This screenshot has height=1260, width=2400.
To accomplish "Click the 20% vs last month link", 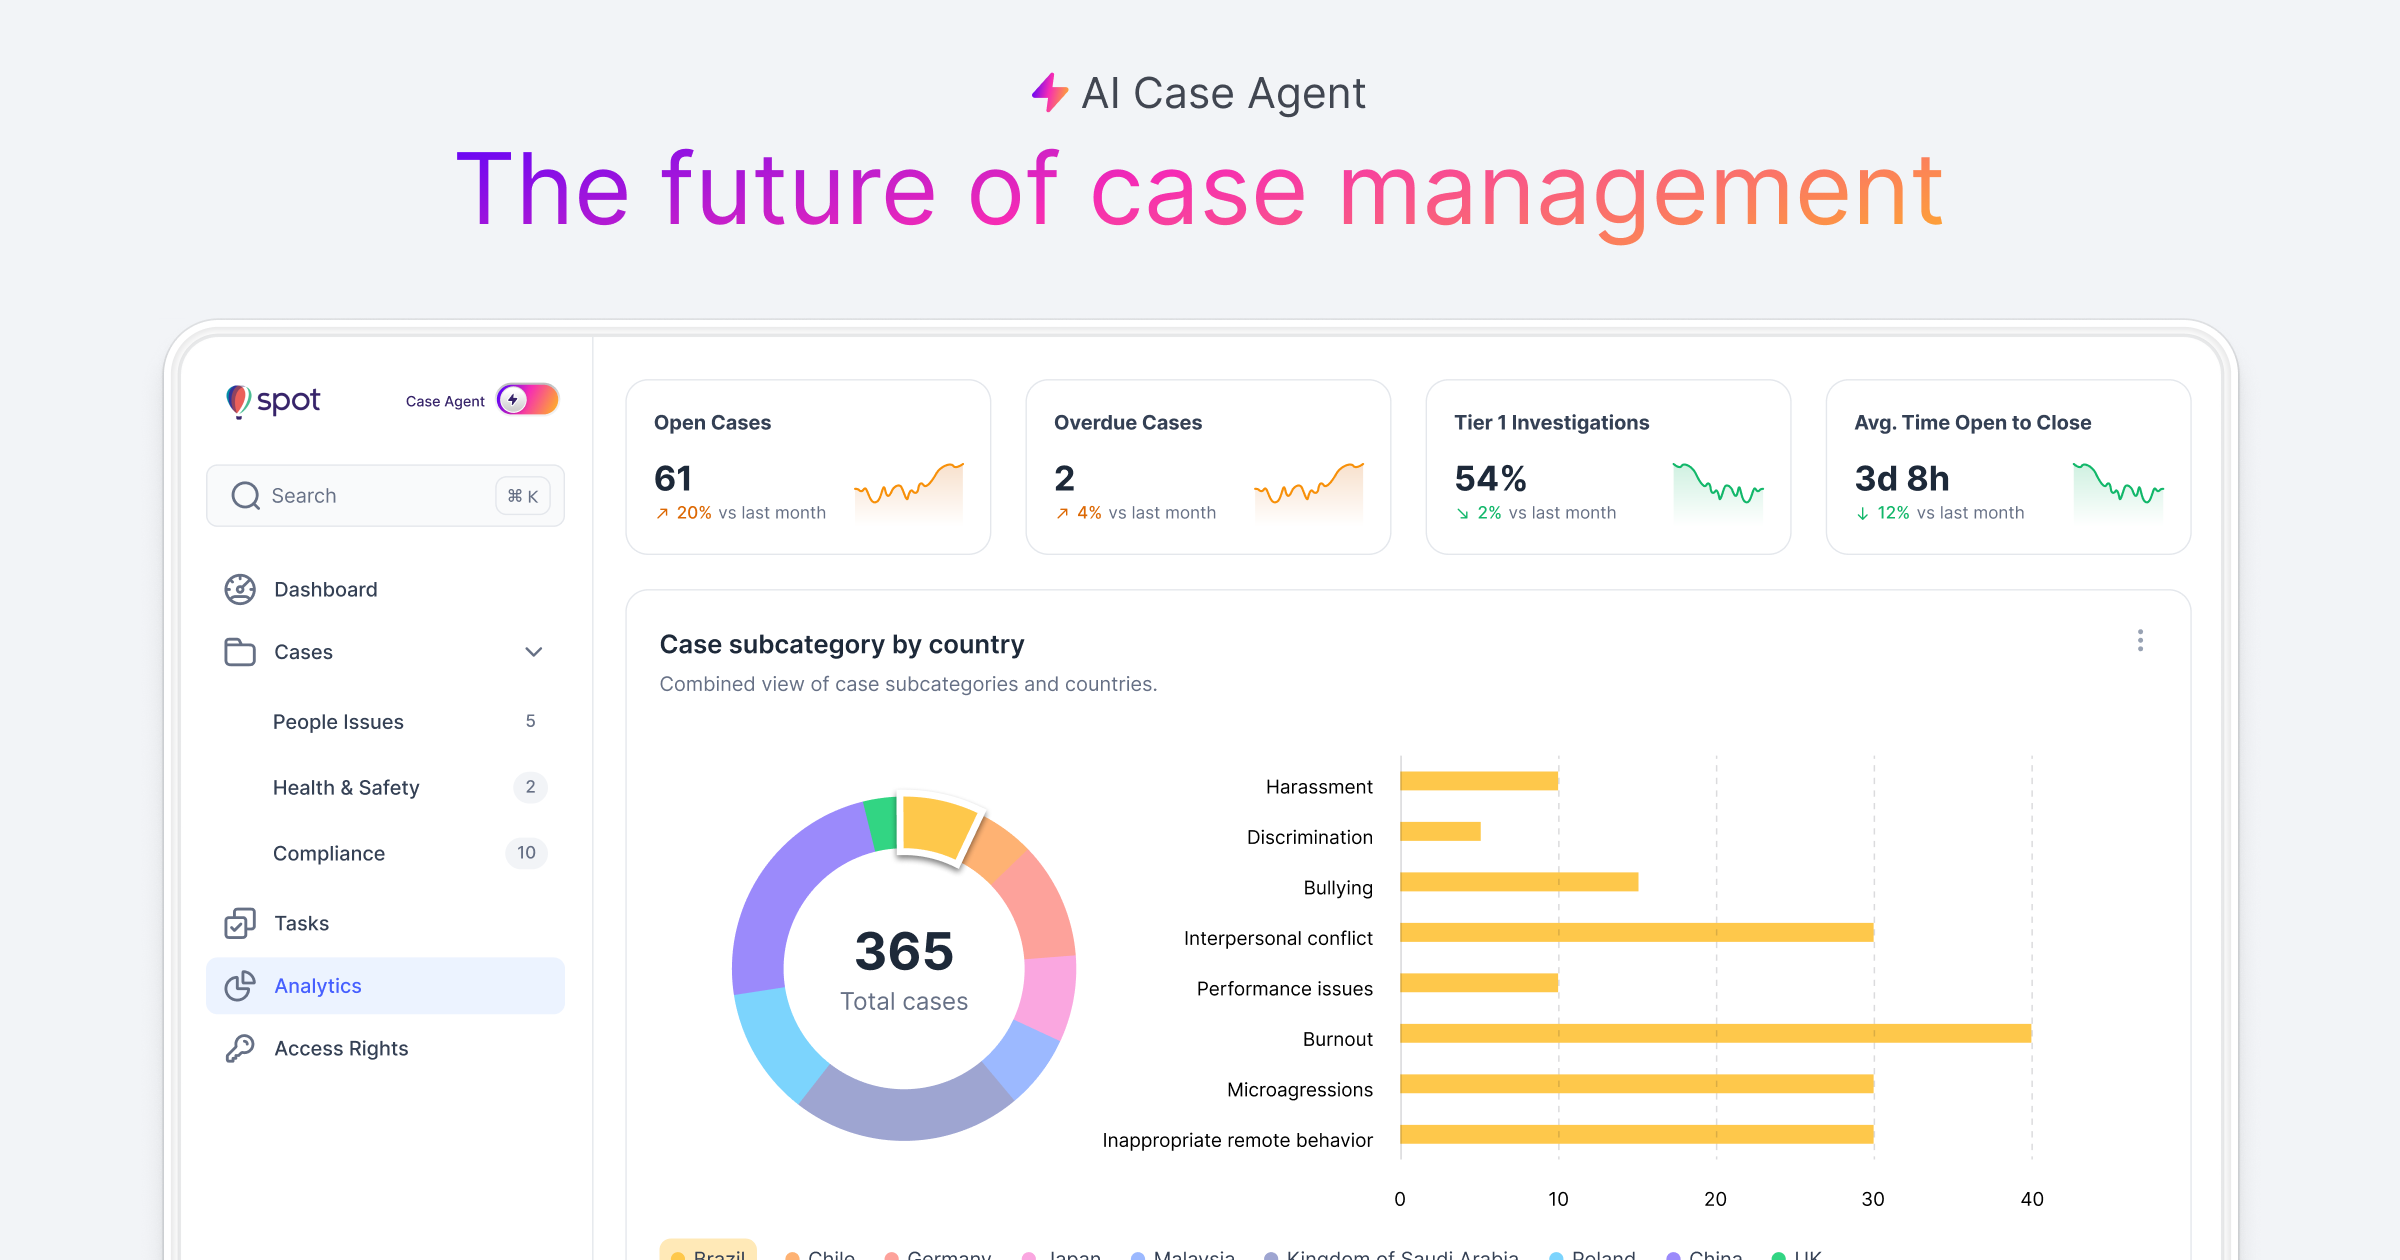I will click(740, 512).
